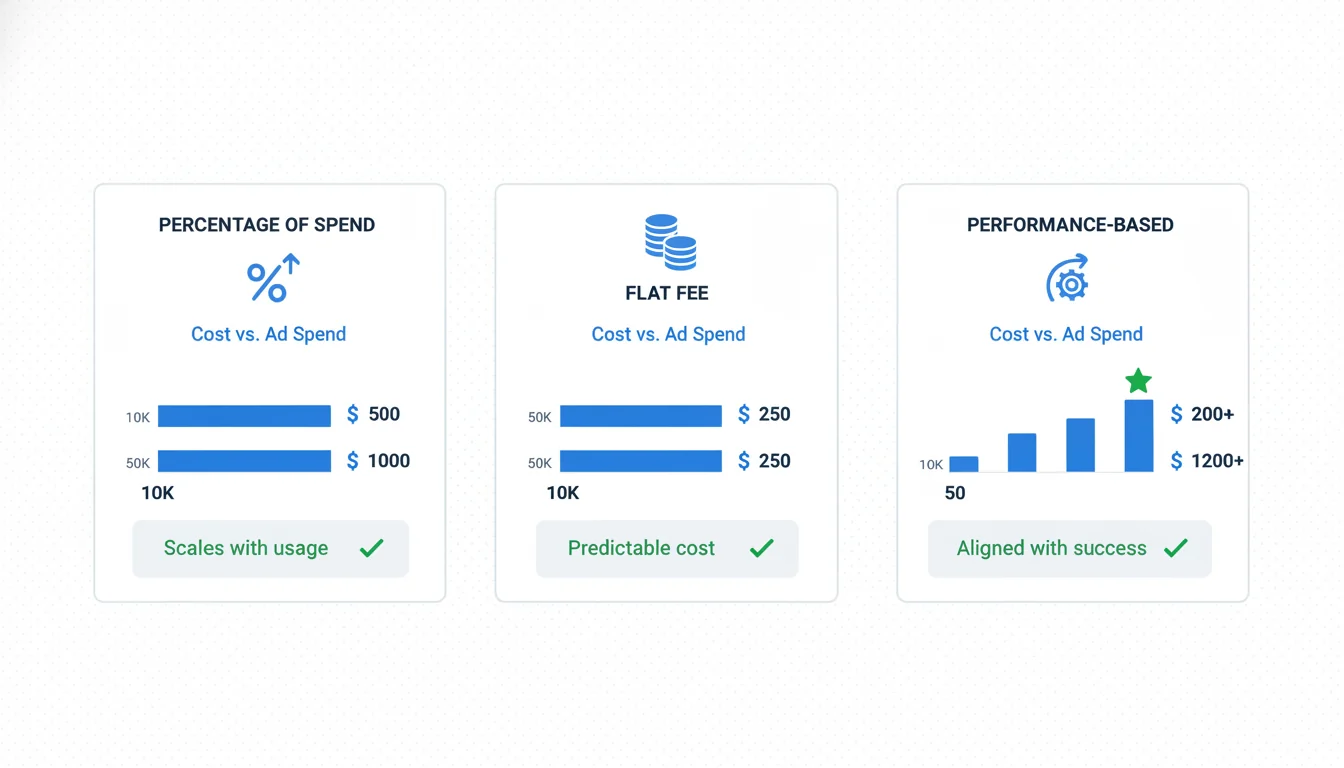1344x768 pixels.
Task: Click the blue bar showing $500
Action: (x=244, y=416)
